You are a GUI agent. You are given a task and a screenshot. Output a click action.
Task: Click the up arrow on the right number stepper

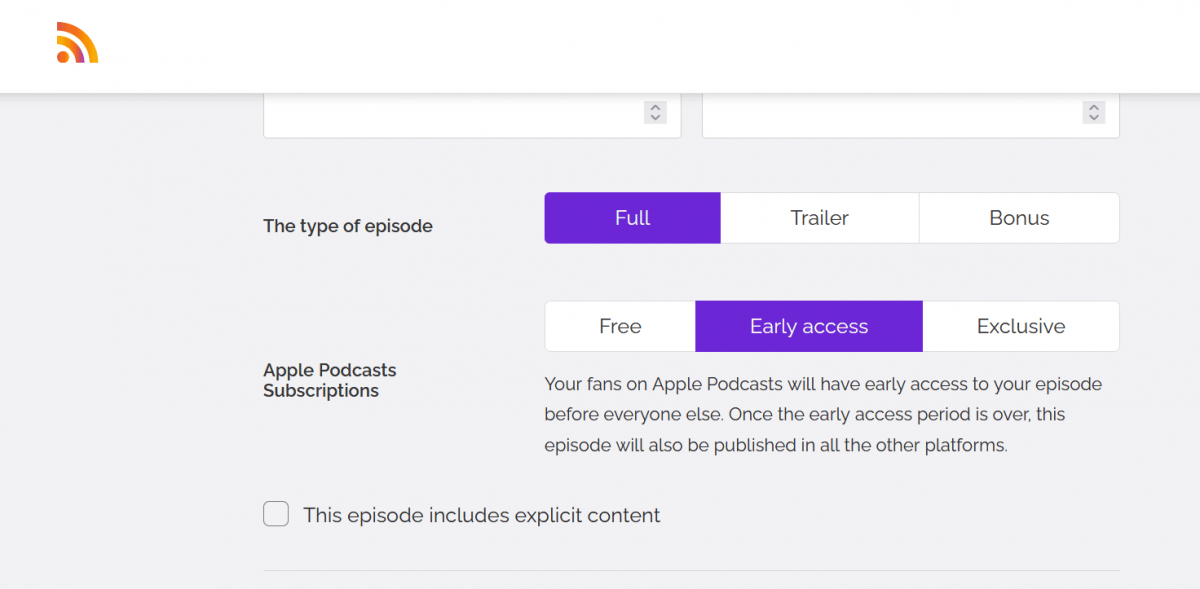click(1093, 107)
